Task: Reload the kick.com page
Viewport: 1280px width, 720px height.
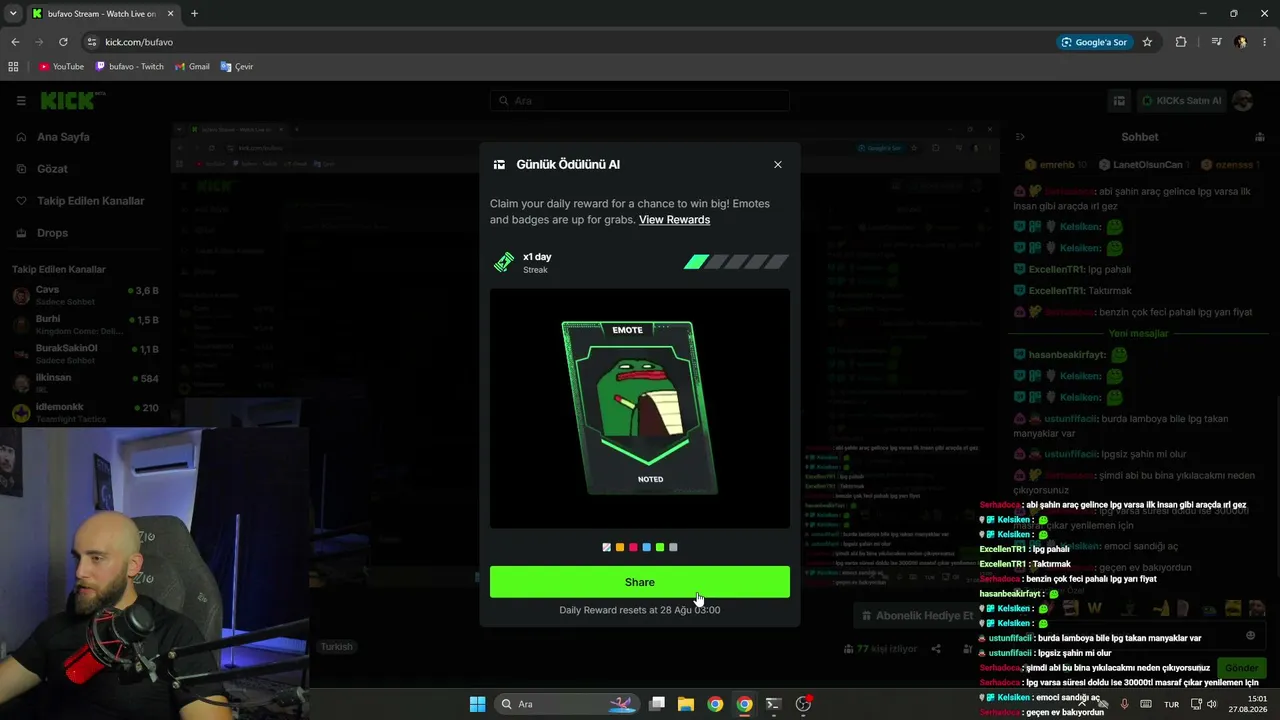Action: pyautogui.click(x=63, y=42)
